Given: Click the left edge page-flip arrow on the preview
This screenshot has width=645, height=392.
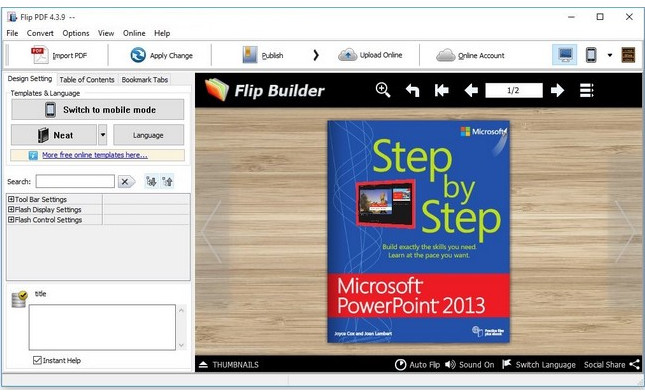Looking at the screenshot, I should point(212,232).
